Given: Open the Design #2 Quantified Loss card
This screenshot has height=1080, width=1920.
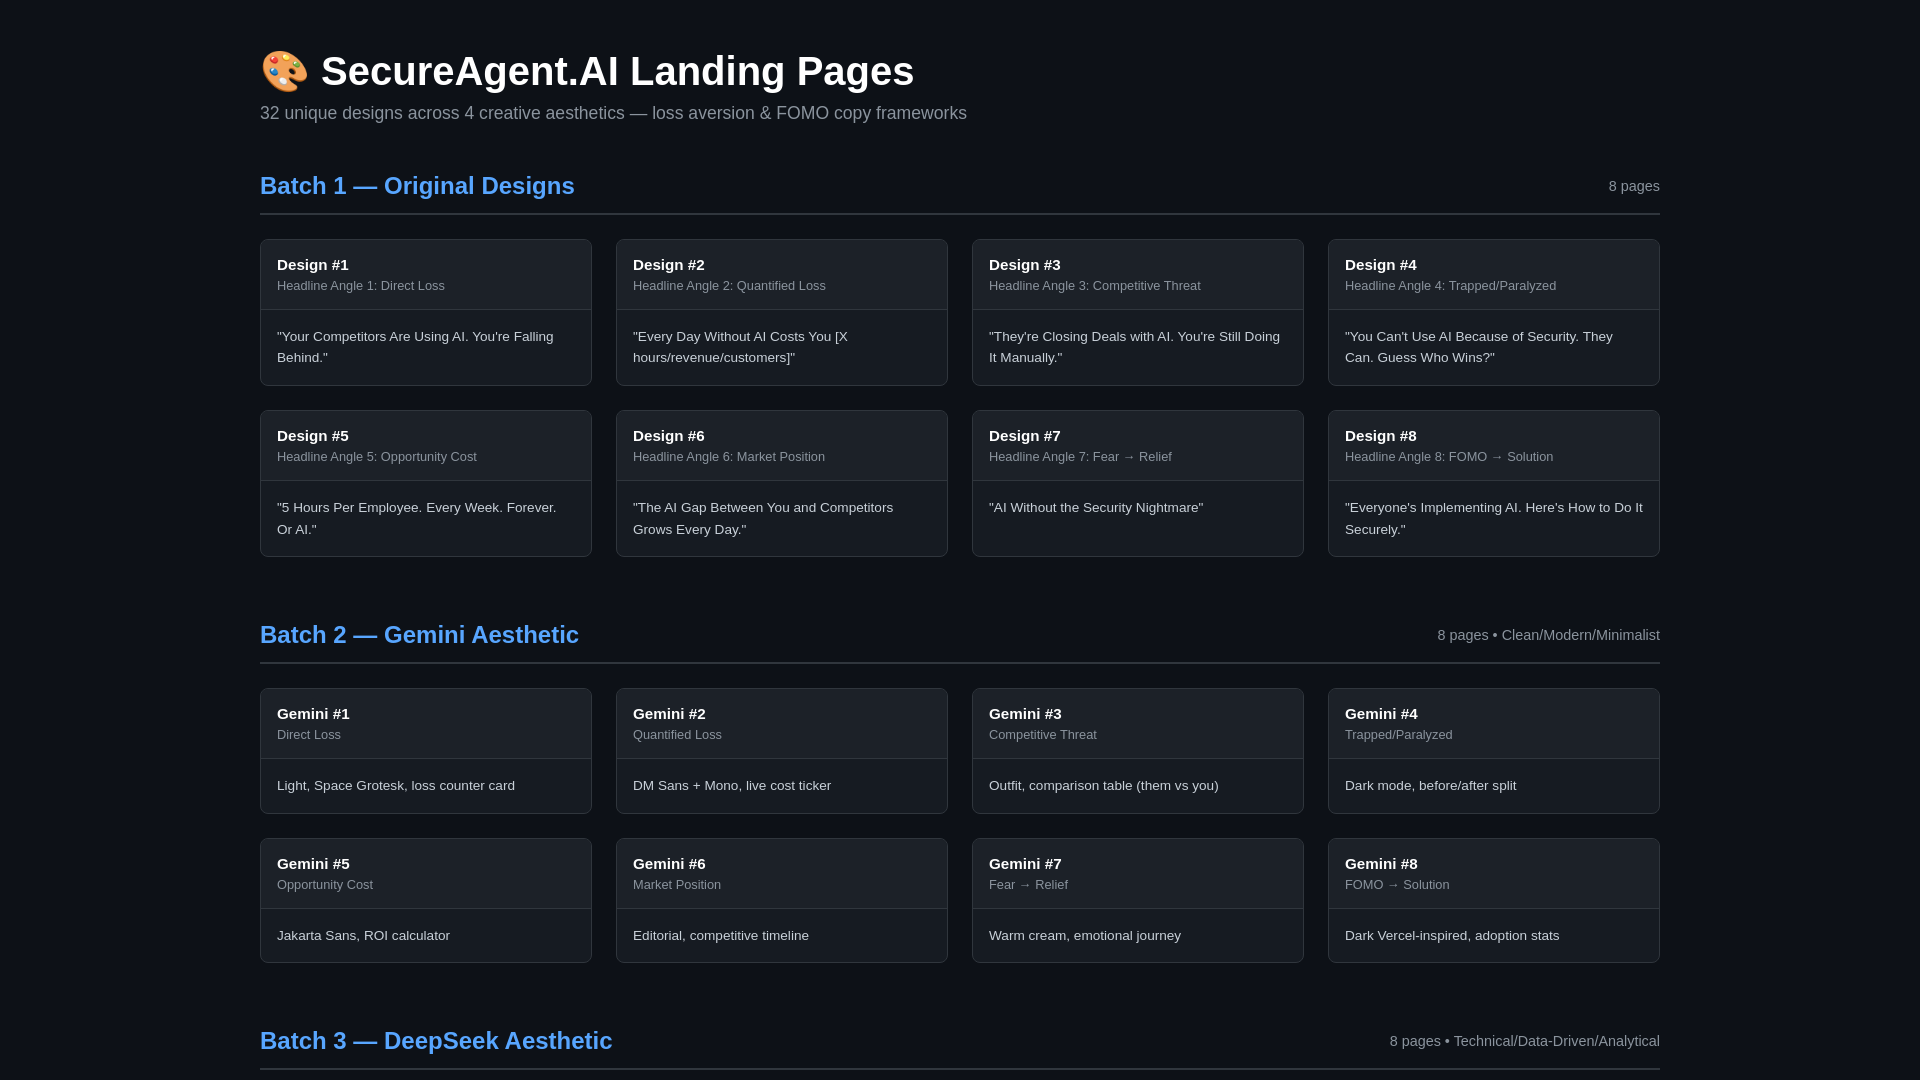Looking at the screenshot, I should coord(781,312).
